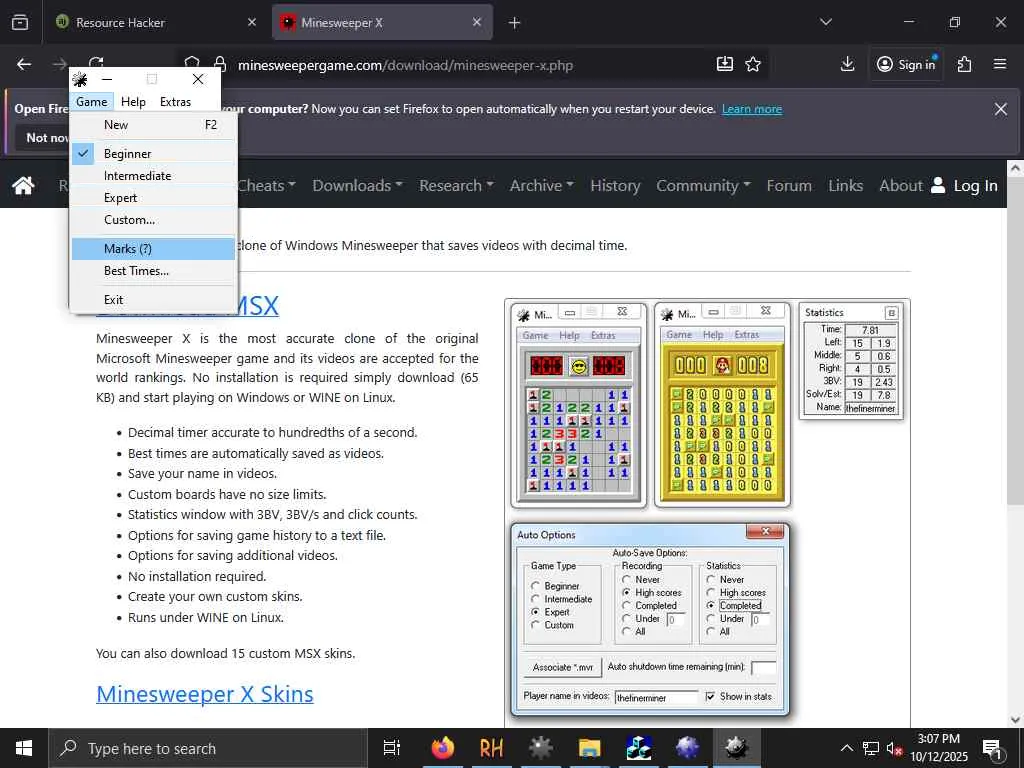Open the Custom... board dialog
Viewport: 1024px width, 768px height.
[153, 220]
